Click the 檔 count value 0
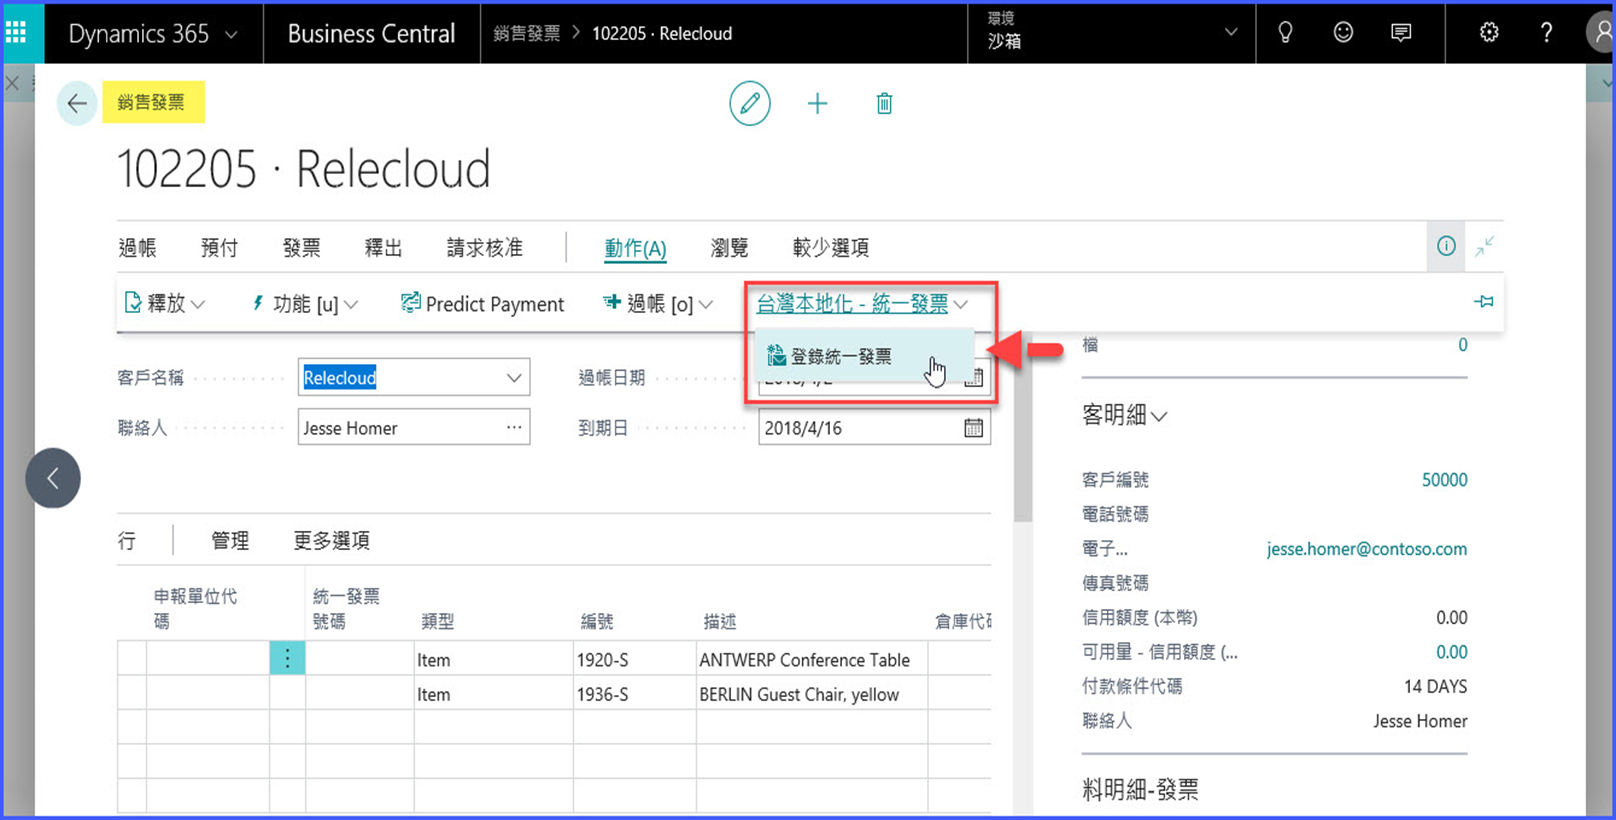This screenshot has height=820, width=1616. [x=1463, y=345]
